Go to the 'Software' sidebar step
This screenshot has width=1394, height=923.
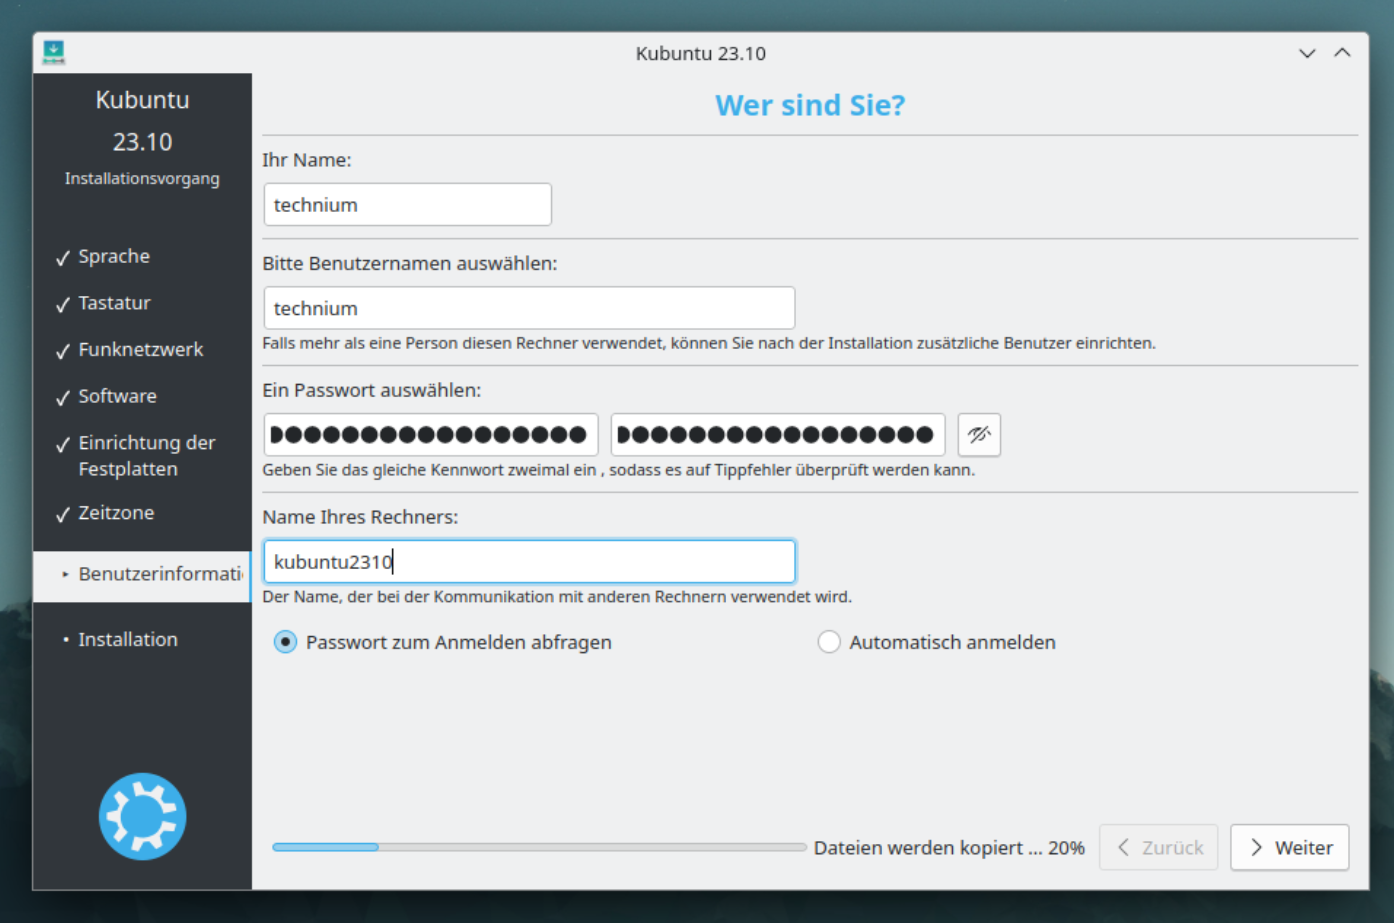coord(117,396)
